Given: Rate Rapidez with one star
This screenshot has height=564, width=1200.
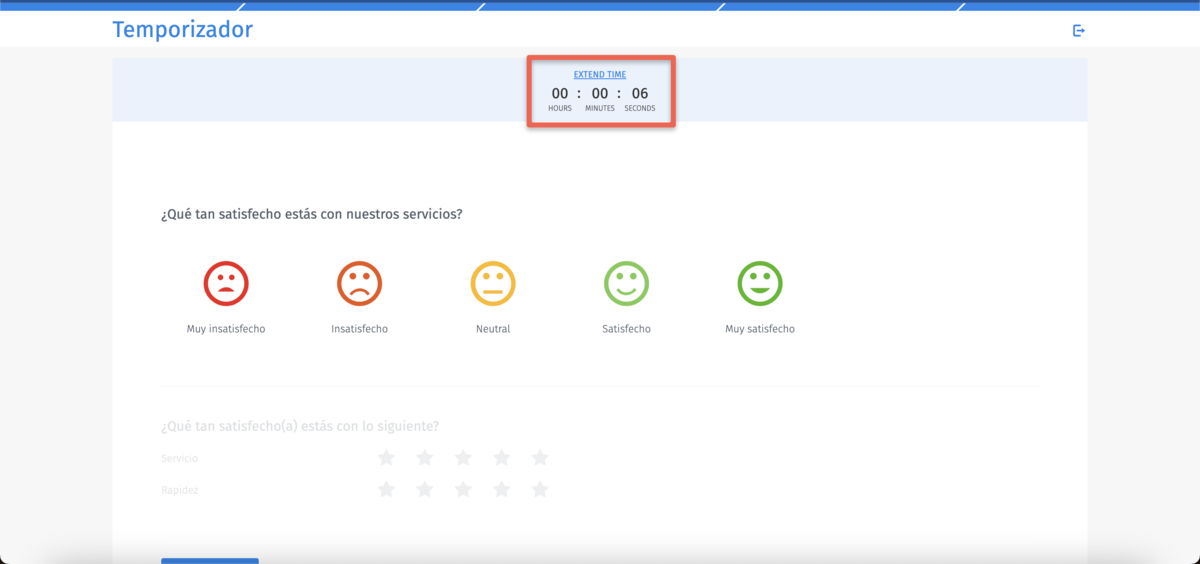Looking at the screenshot, I should coord(386,490).
